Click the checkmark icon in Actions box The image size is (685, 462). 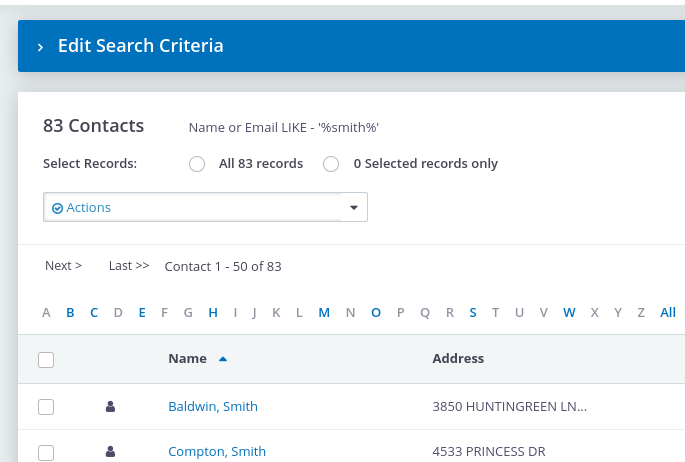57,208
